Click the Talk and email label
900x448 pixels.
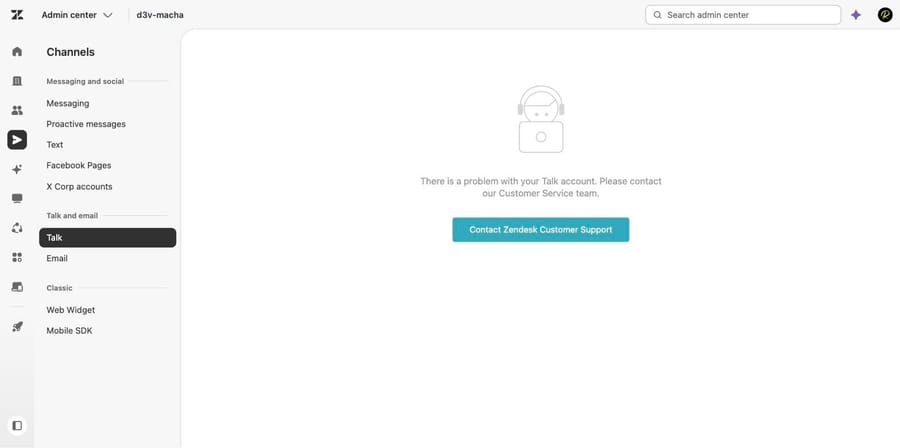(x=72, y=216)
